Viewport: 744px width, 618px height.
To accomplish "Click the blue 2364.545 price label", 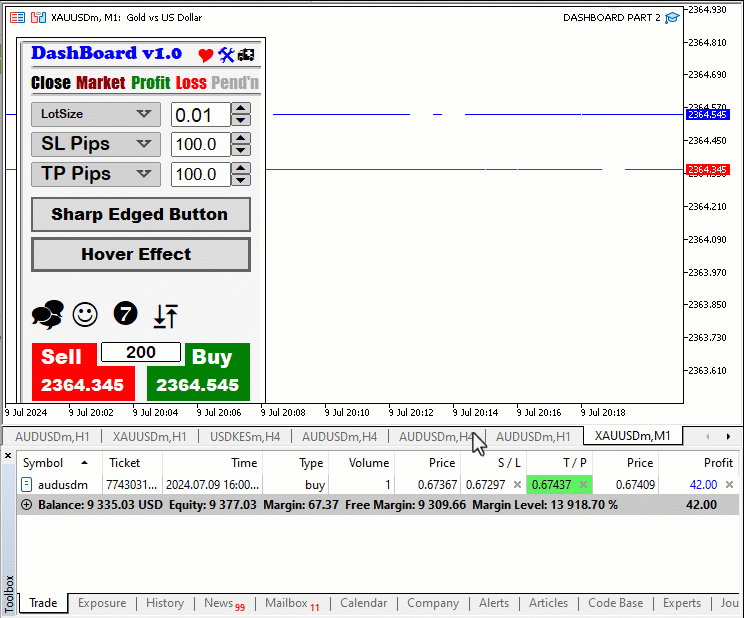I will pos(707,114).
